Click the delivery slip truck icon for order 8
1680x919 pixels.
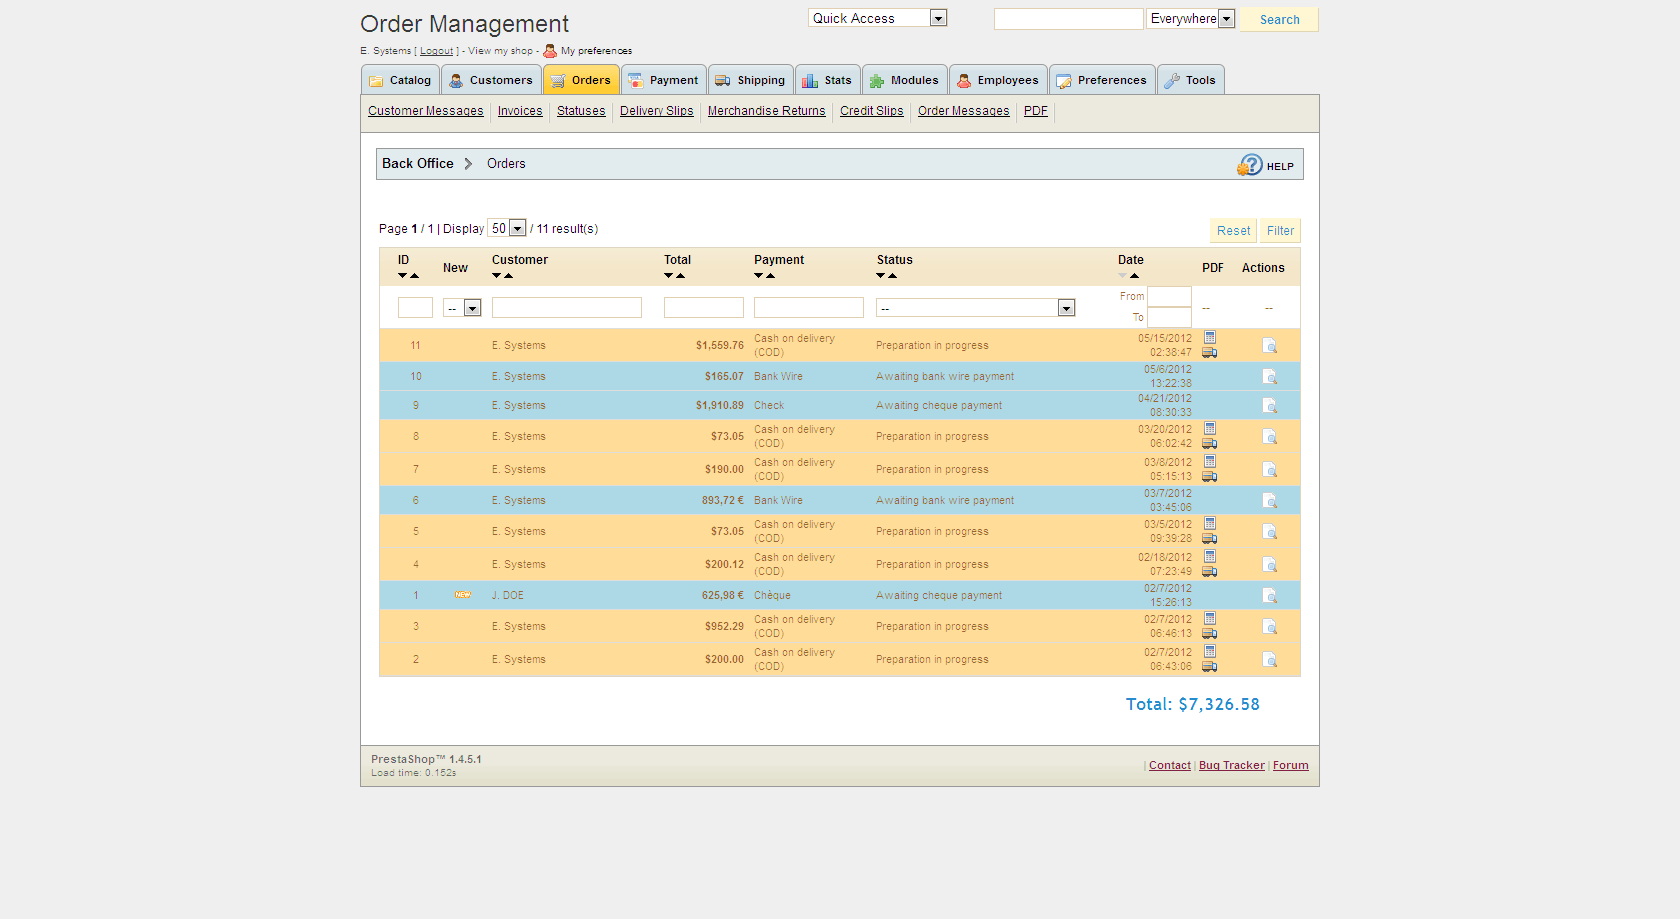[1210, 443]
